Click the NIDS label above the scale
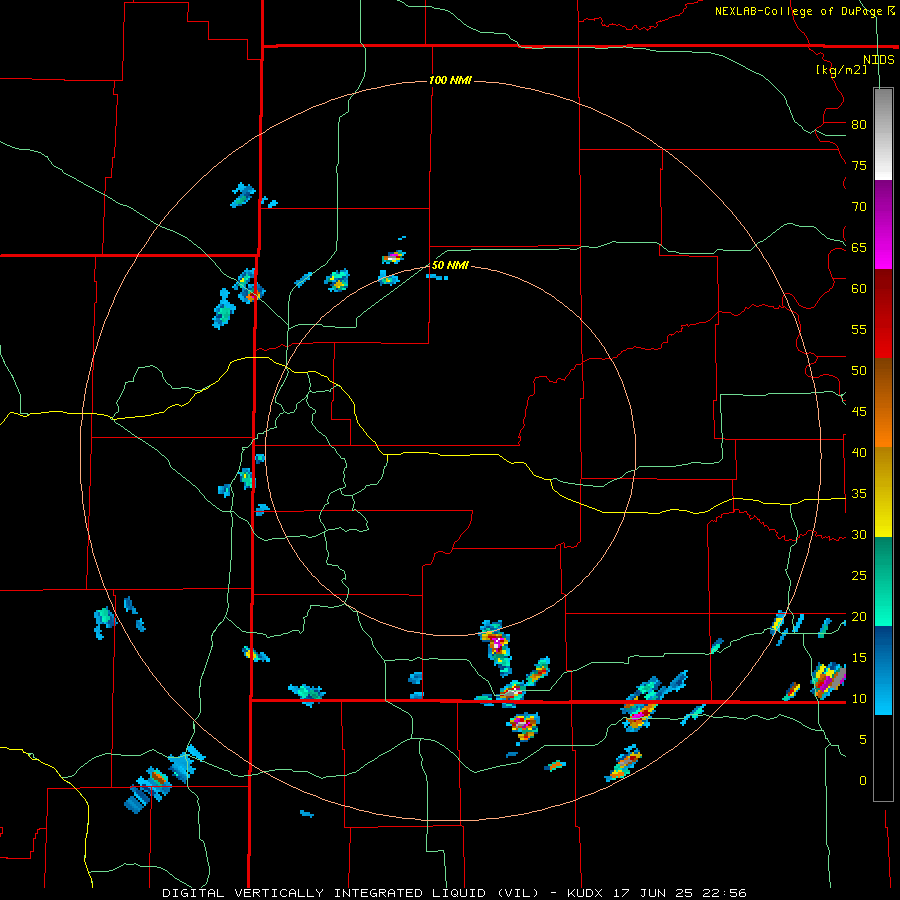 click(x=878, y=60)
